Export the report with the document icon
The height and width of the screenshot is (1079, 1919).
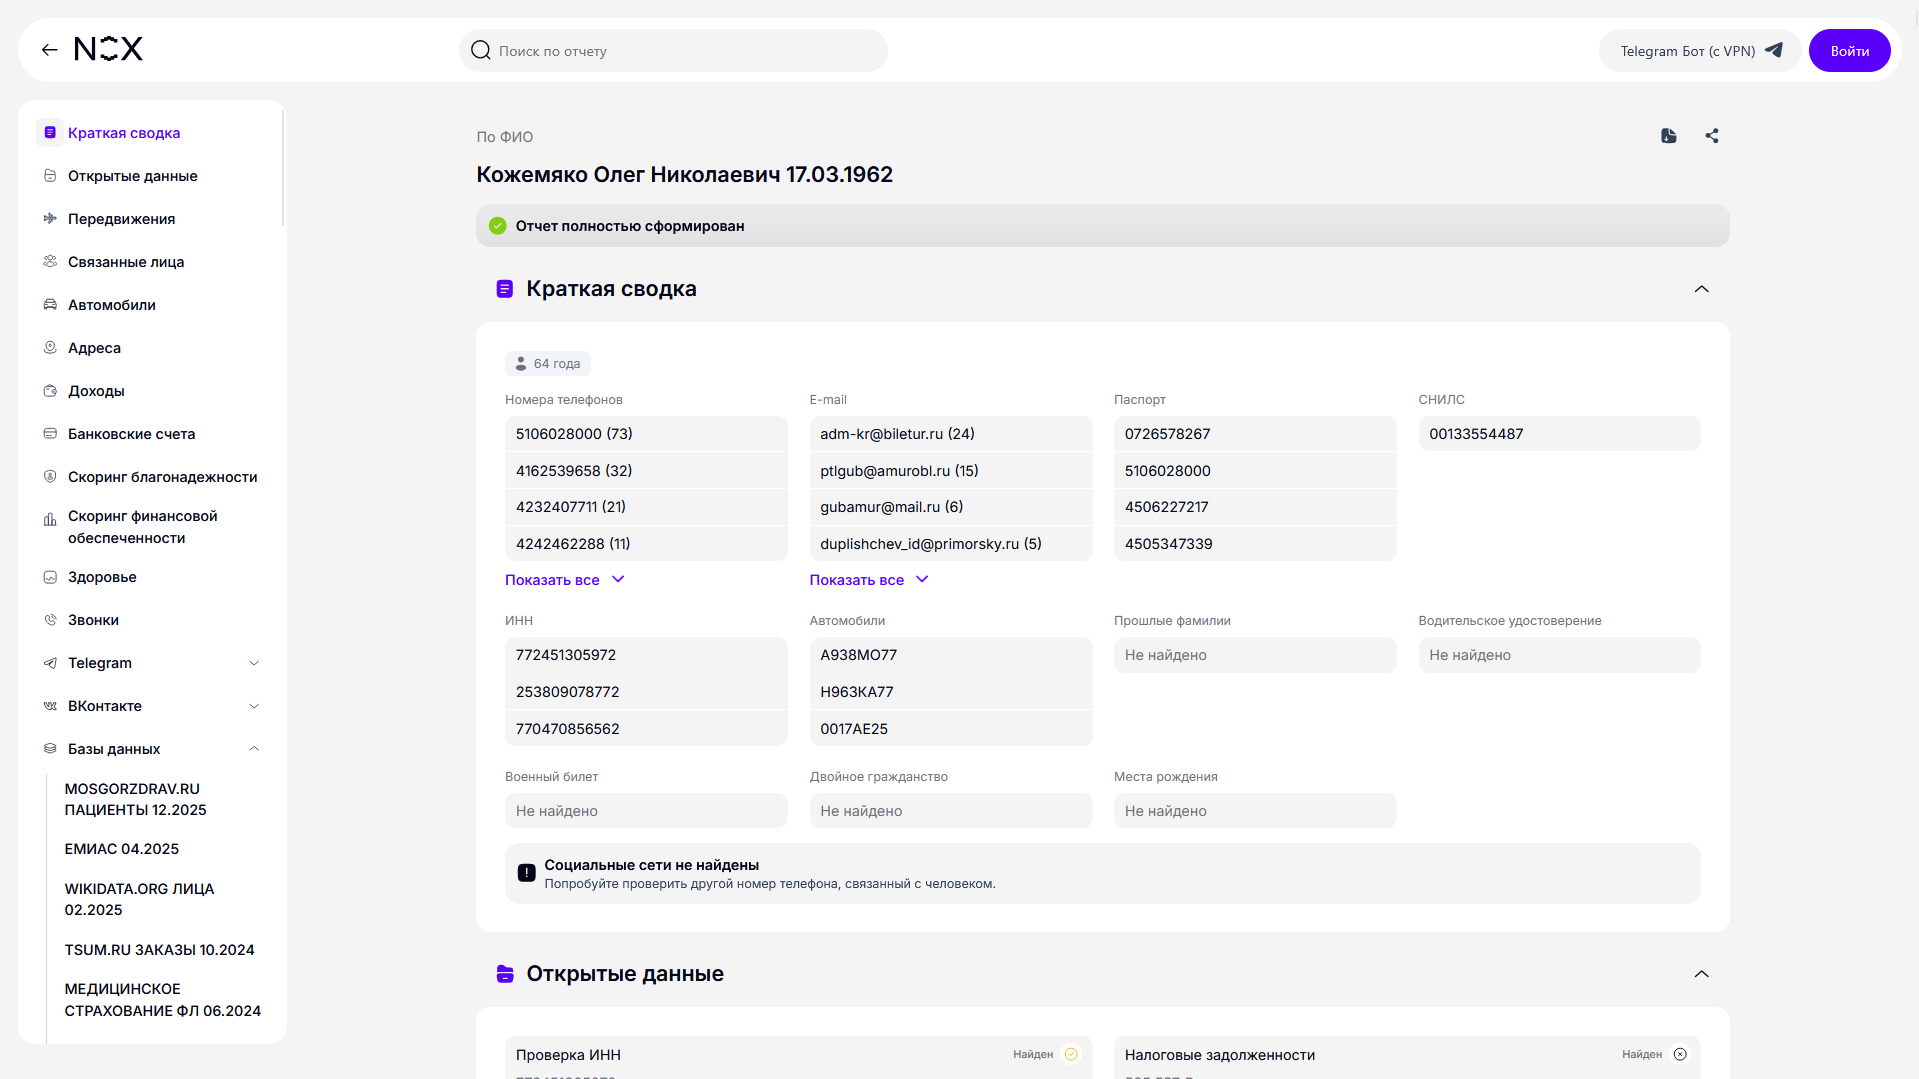point(1669,136)
